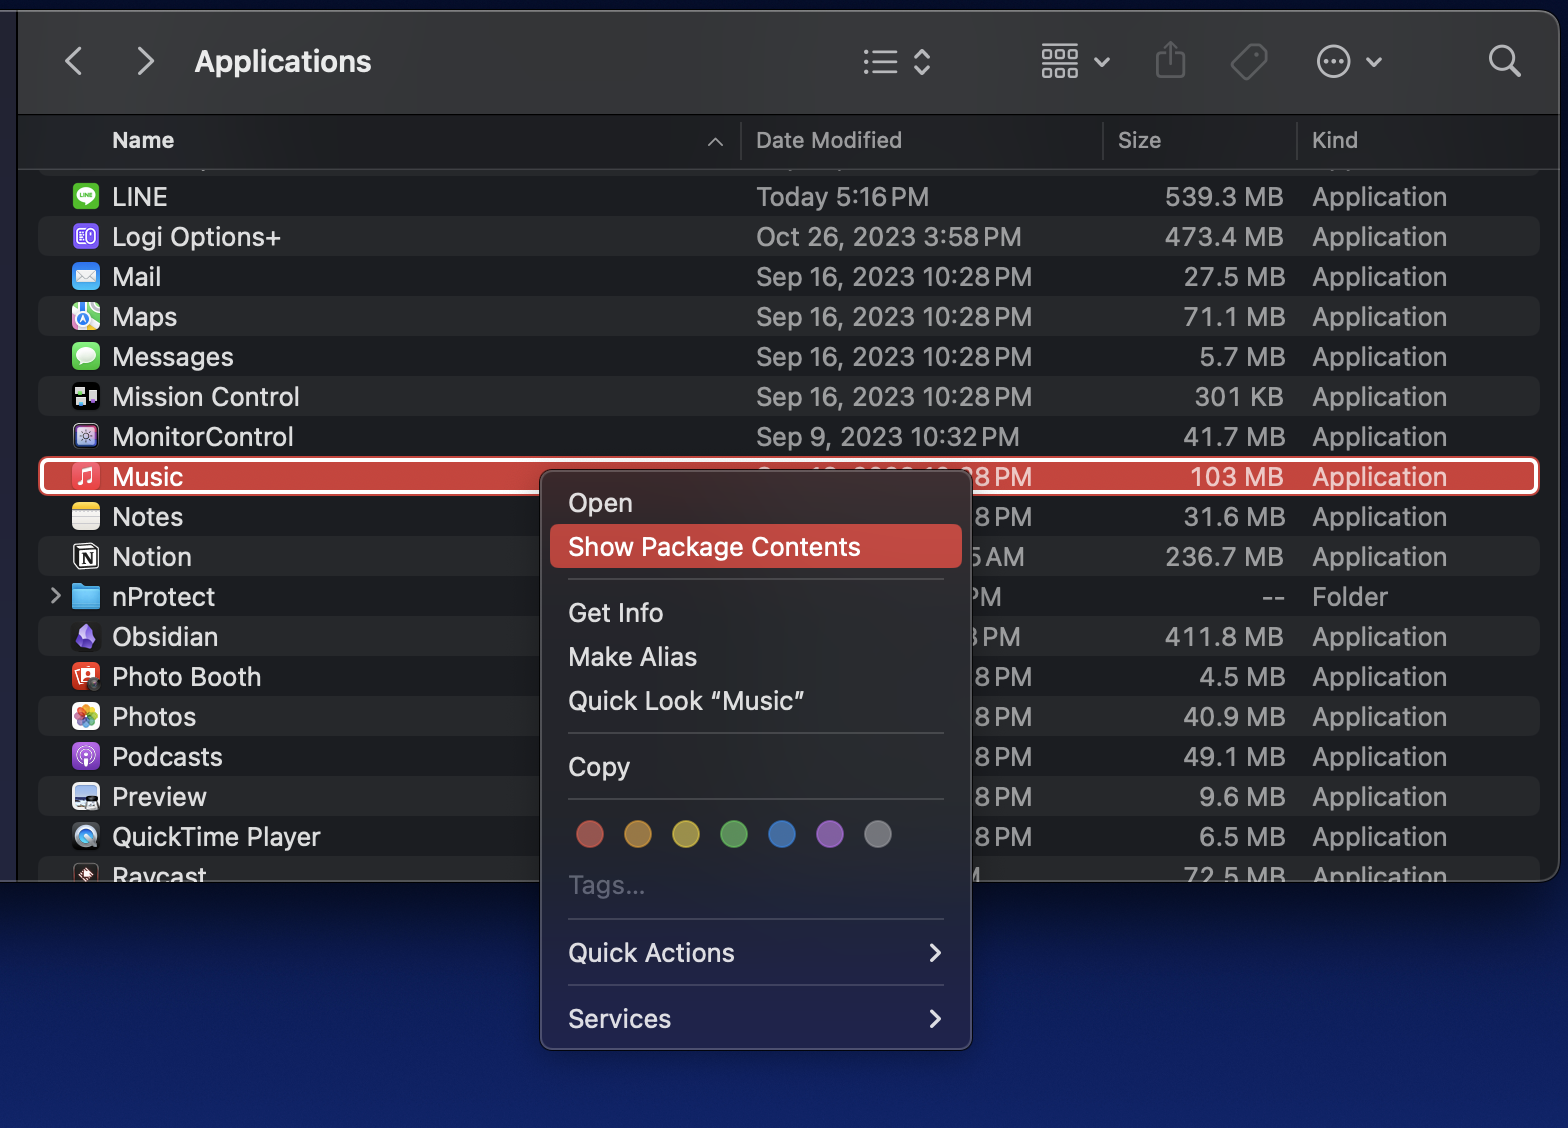Click the Messages name text
This screenshot has width=1568, height=1128.
(173, 357)
